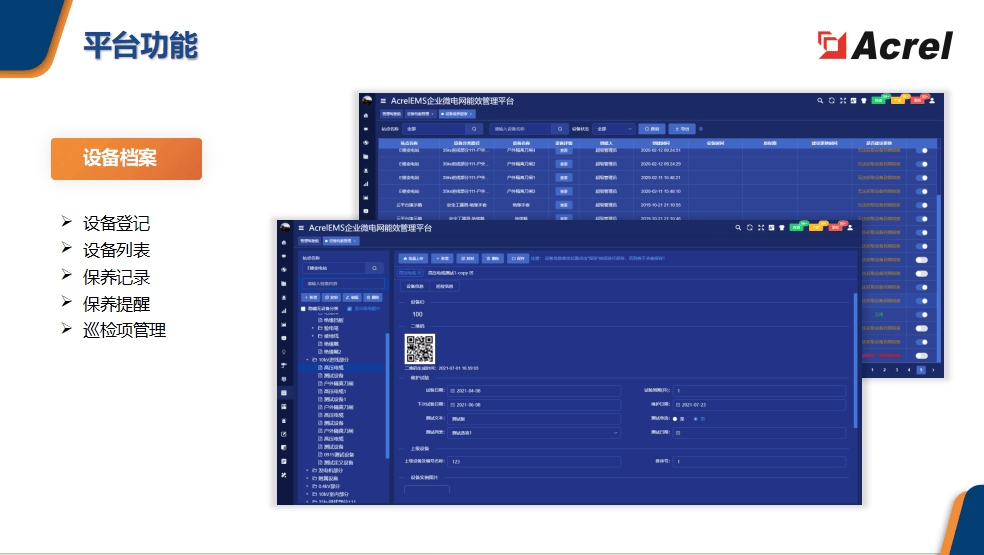Toggle fullscreen icon in the back window header

pyautogui.click(x=843, y=100)
